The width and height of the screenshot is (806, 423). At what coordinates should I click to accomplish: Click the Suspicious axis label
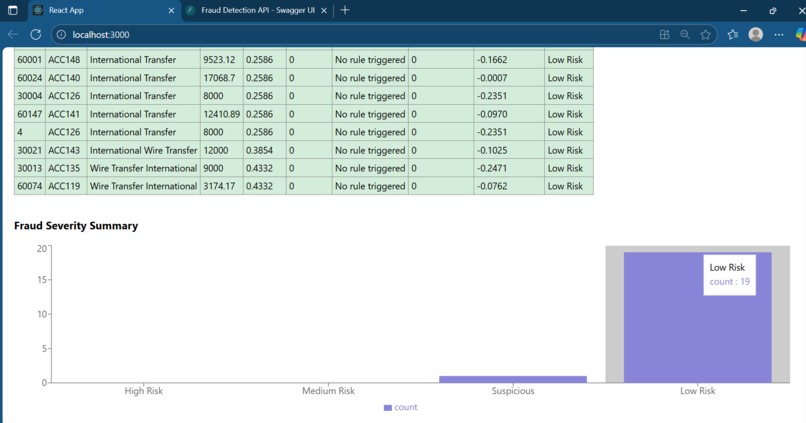tap(513, 391)
